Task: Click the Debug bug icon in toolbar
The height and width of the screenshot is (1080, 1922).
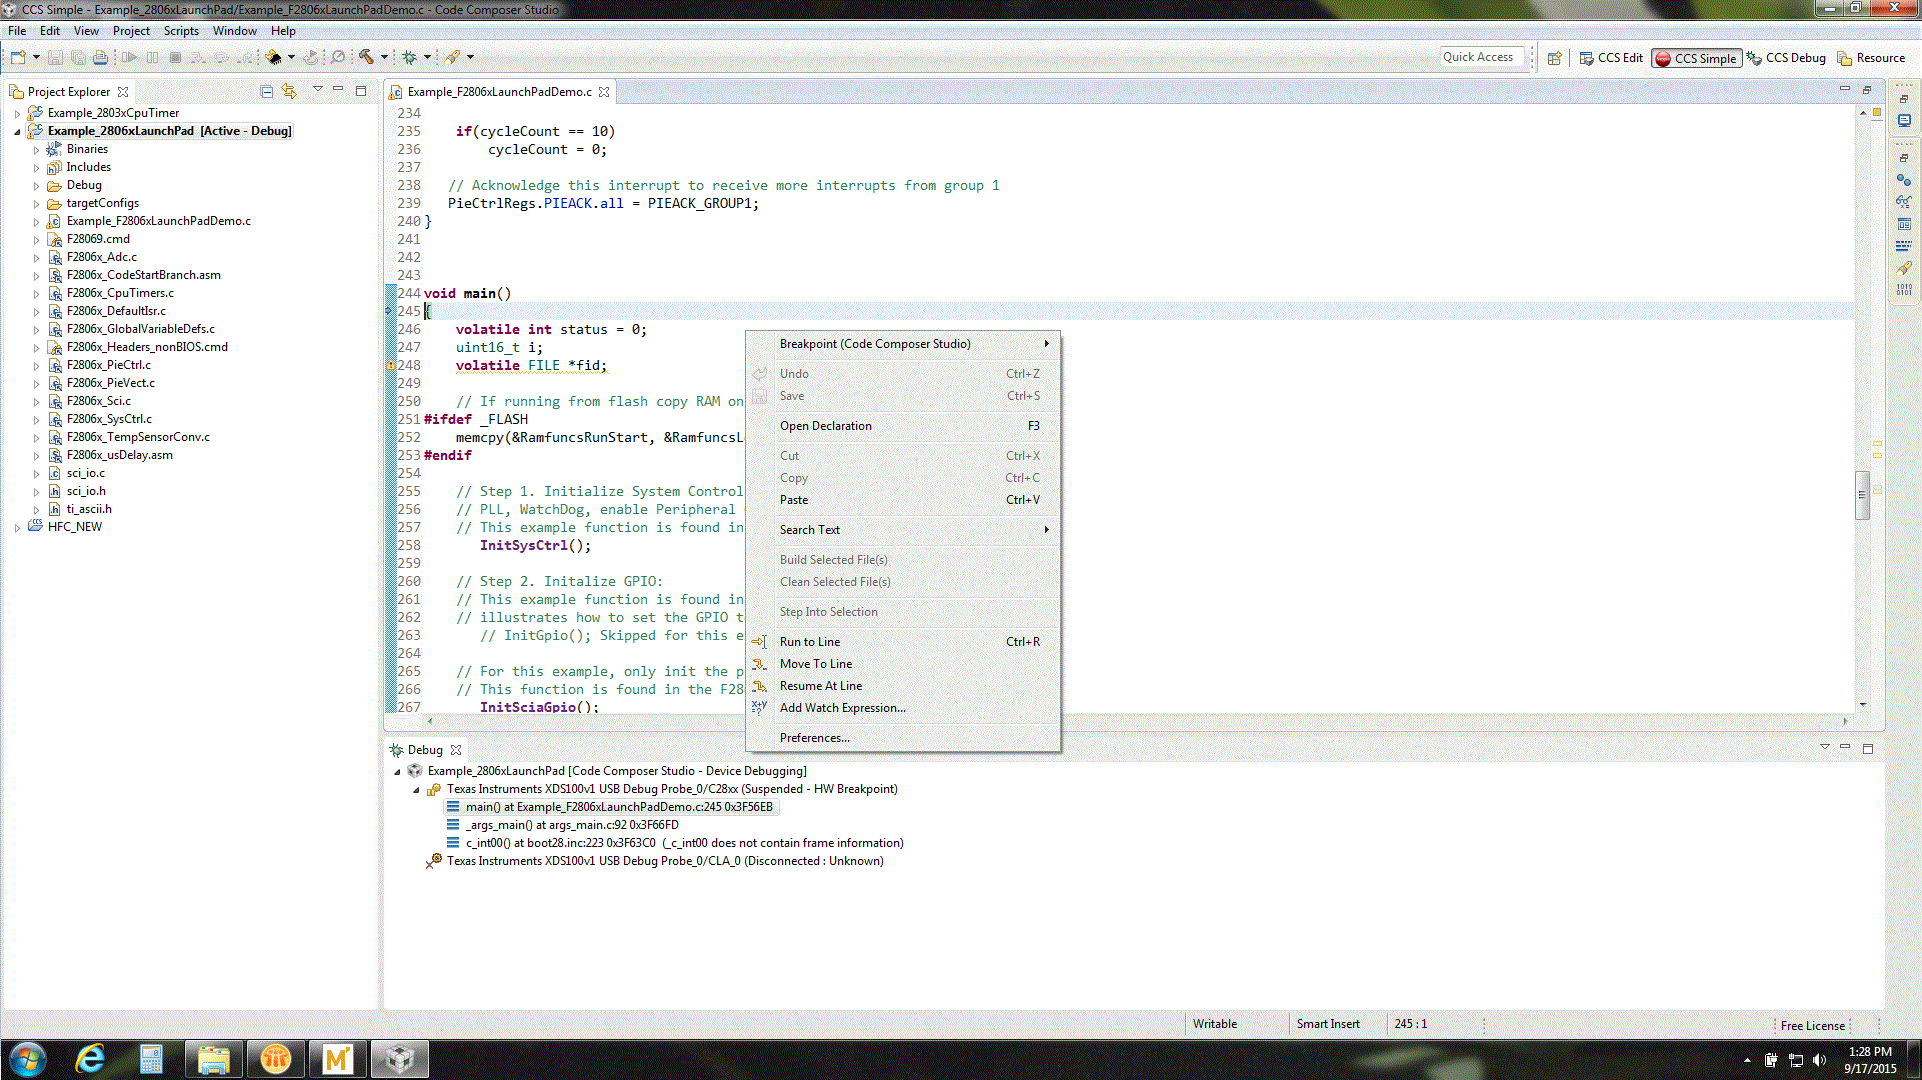Action: (409, 57)
